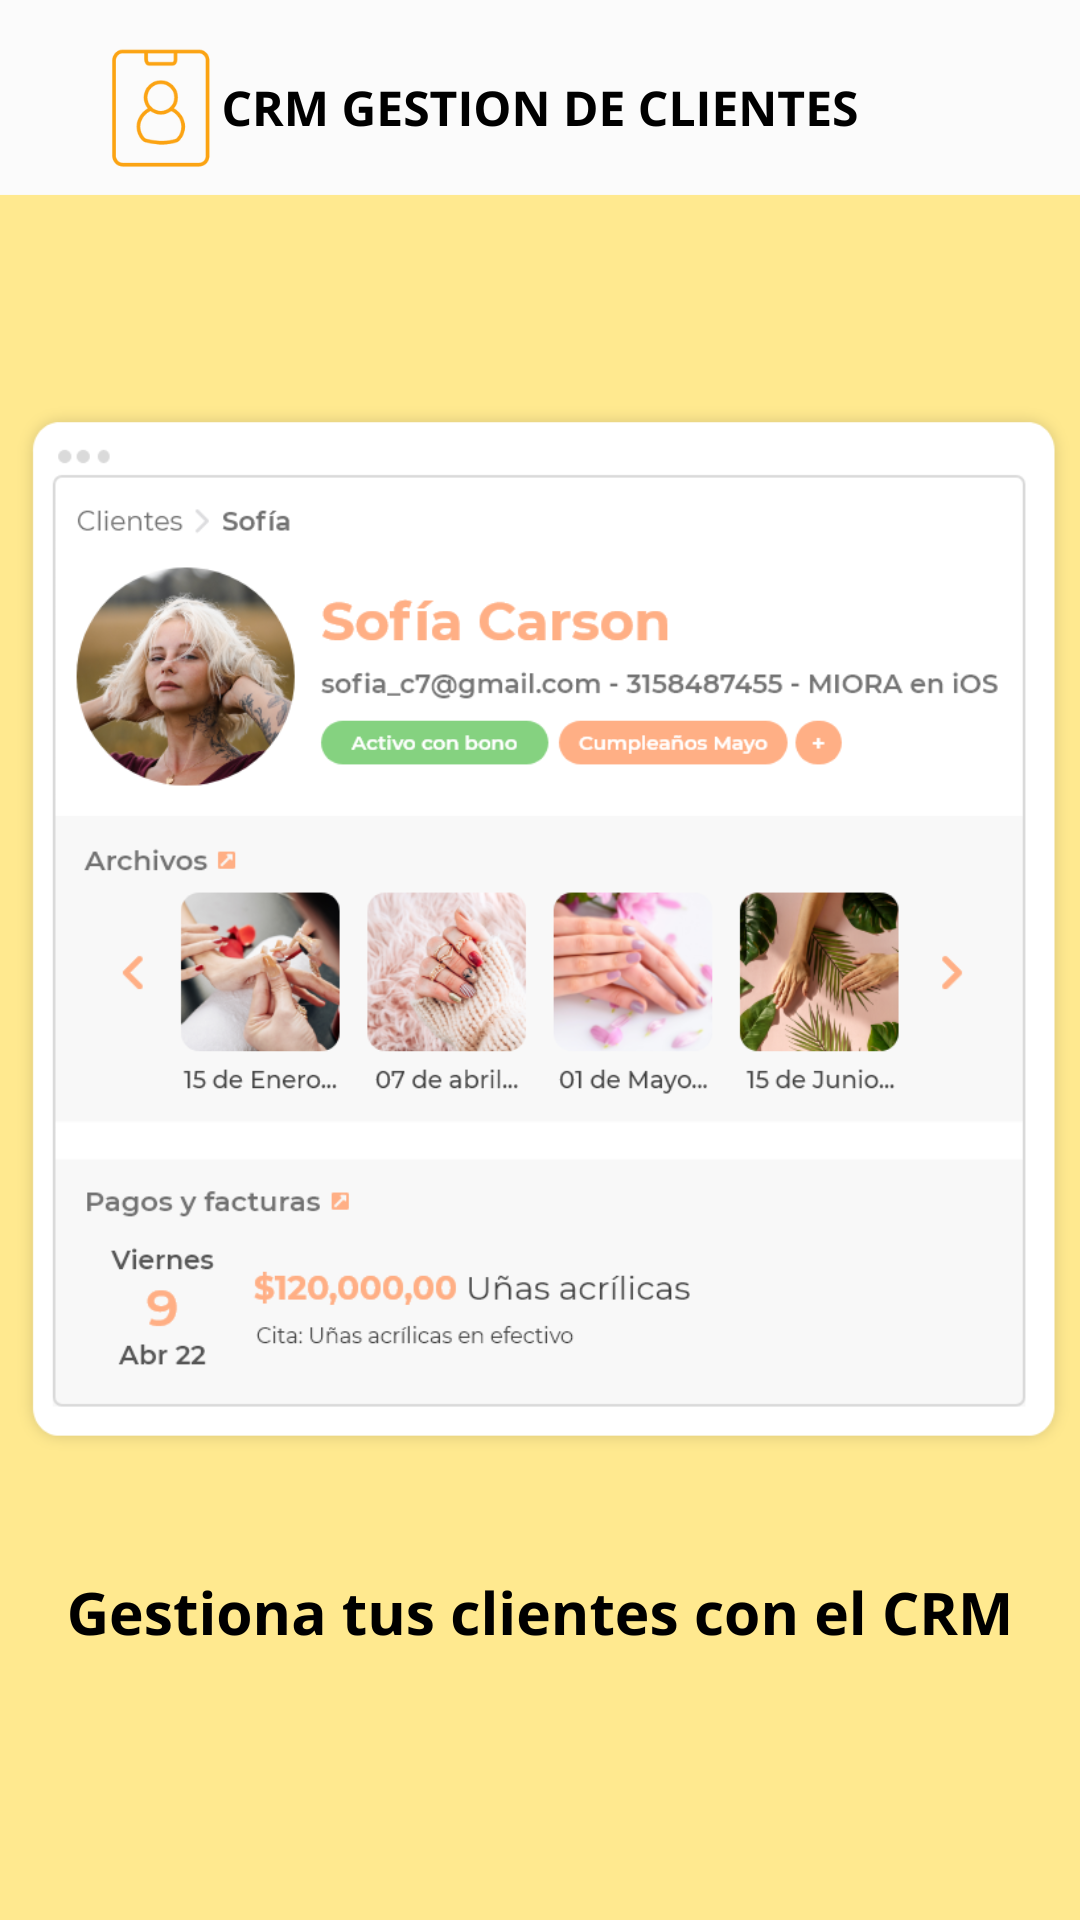Open the 15 de Enero photo
The height and width of the screenshot is (1920, 1080).
[x=260, y=972]
